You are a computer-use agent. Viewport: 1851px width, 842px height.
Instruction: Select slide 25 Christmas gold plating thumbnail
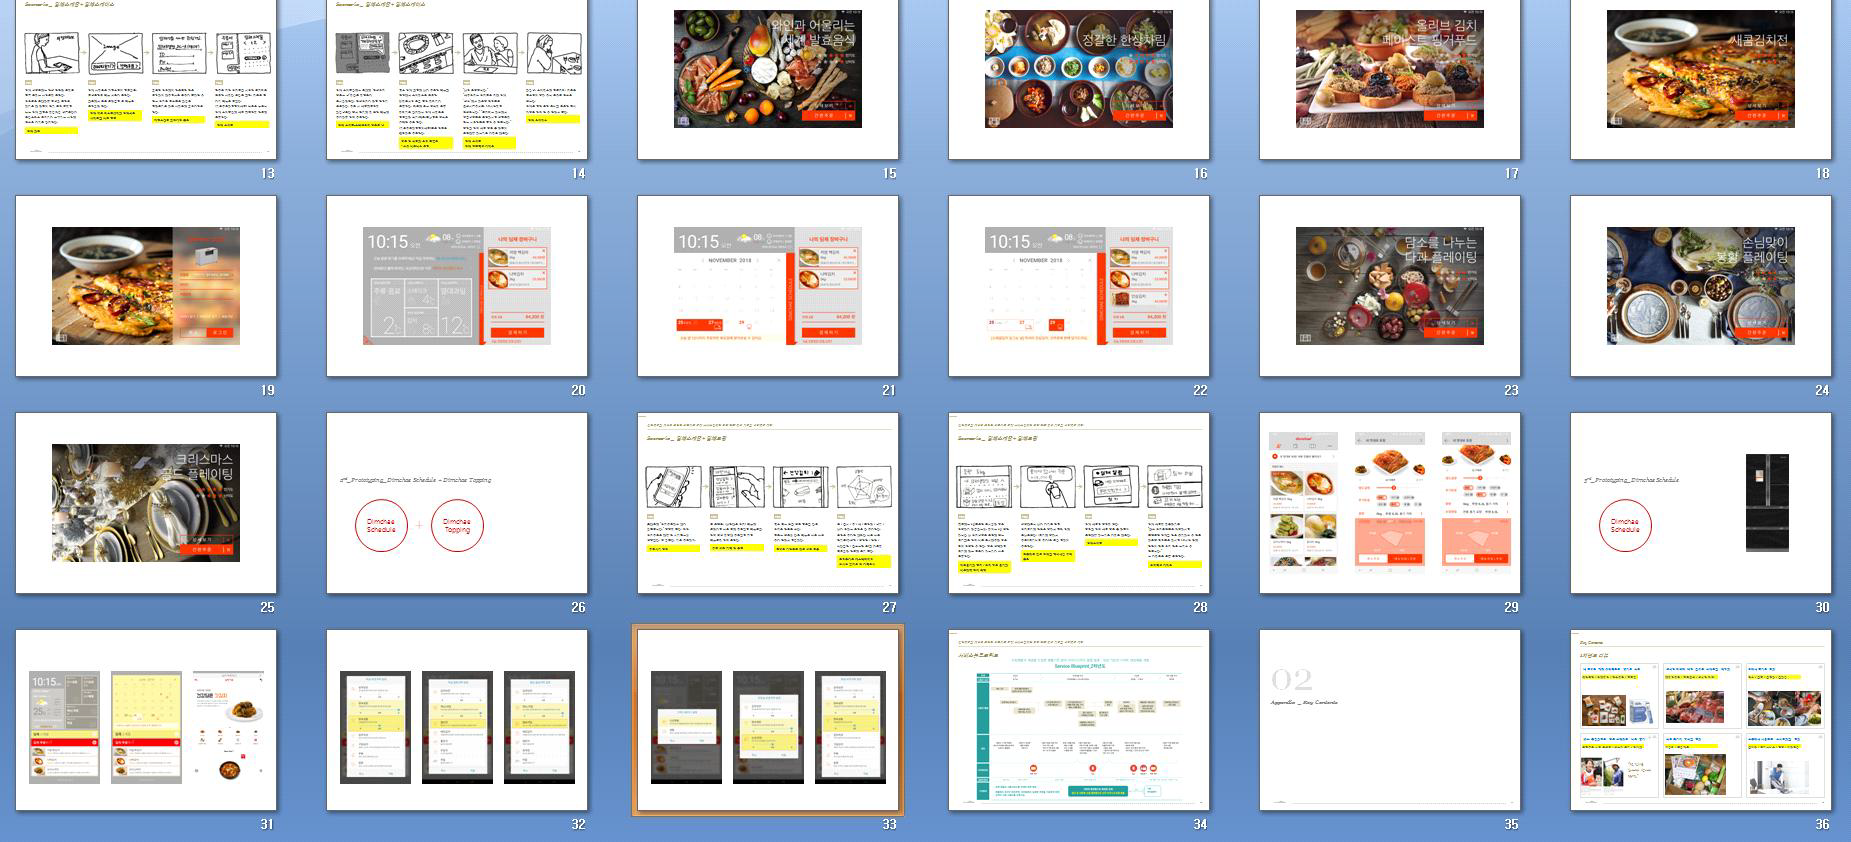click(x=146, y=503)
